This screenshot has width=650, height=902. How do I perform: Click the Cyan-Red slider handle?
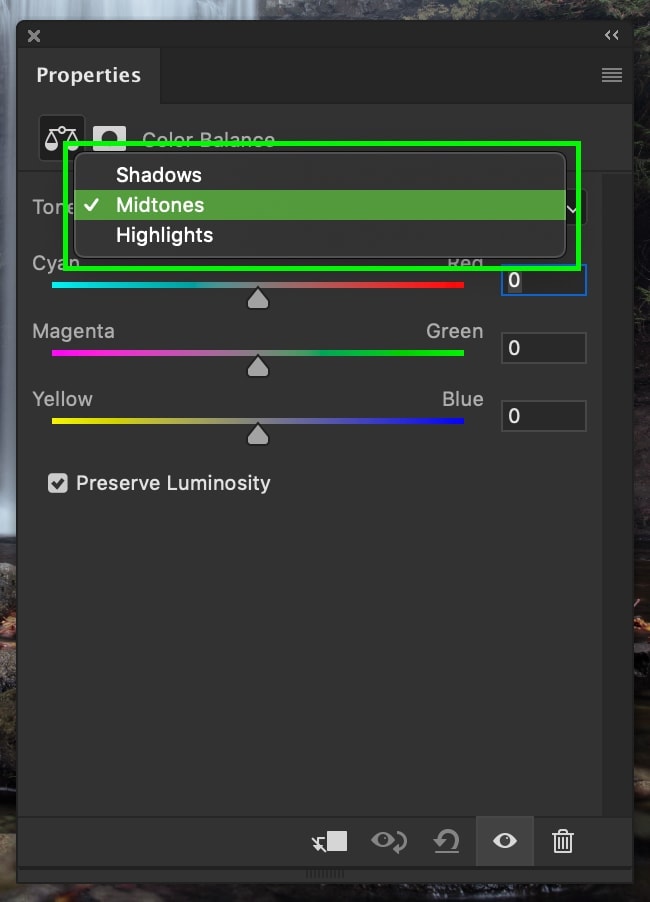(258, 298)
